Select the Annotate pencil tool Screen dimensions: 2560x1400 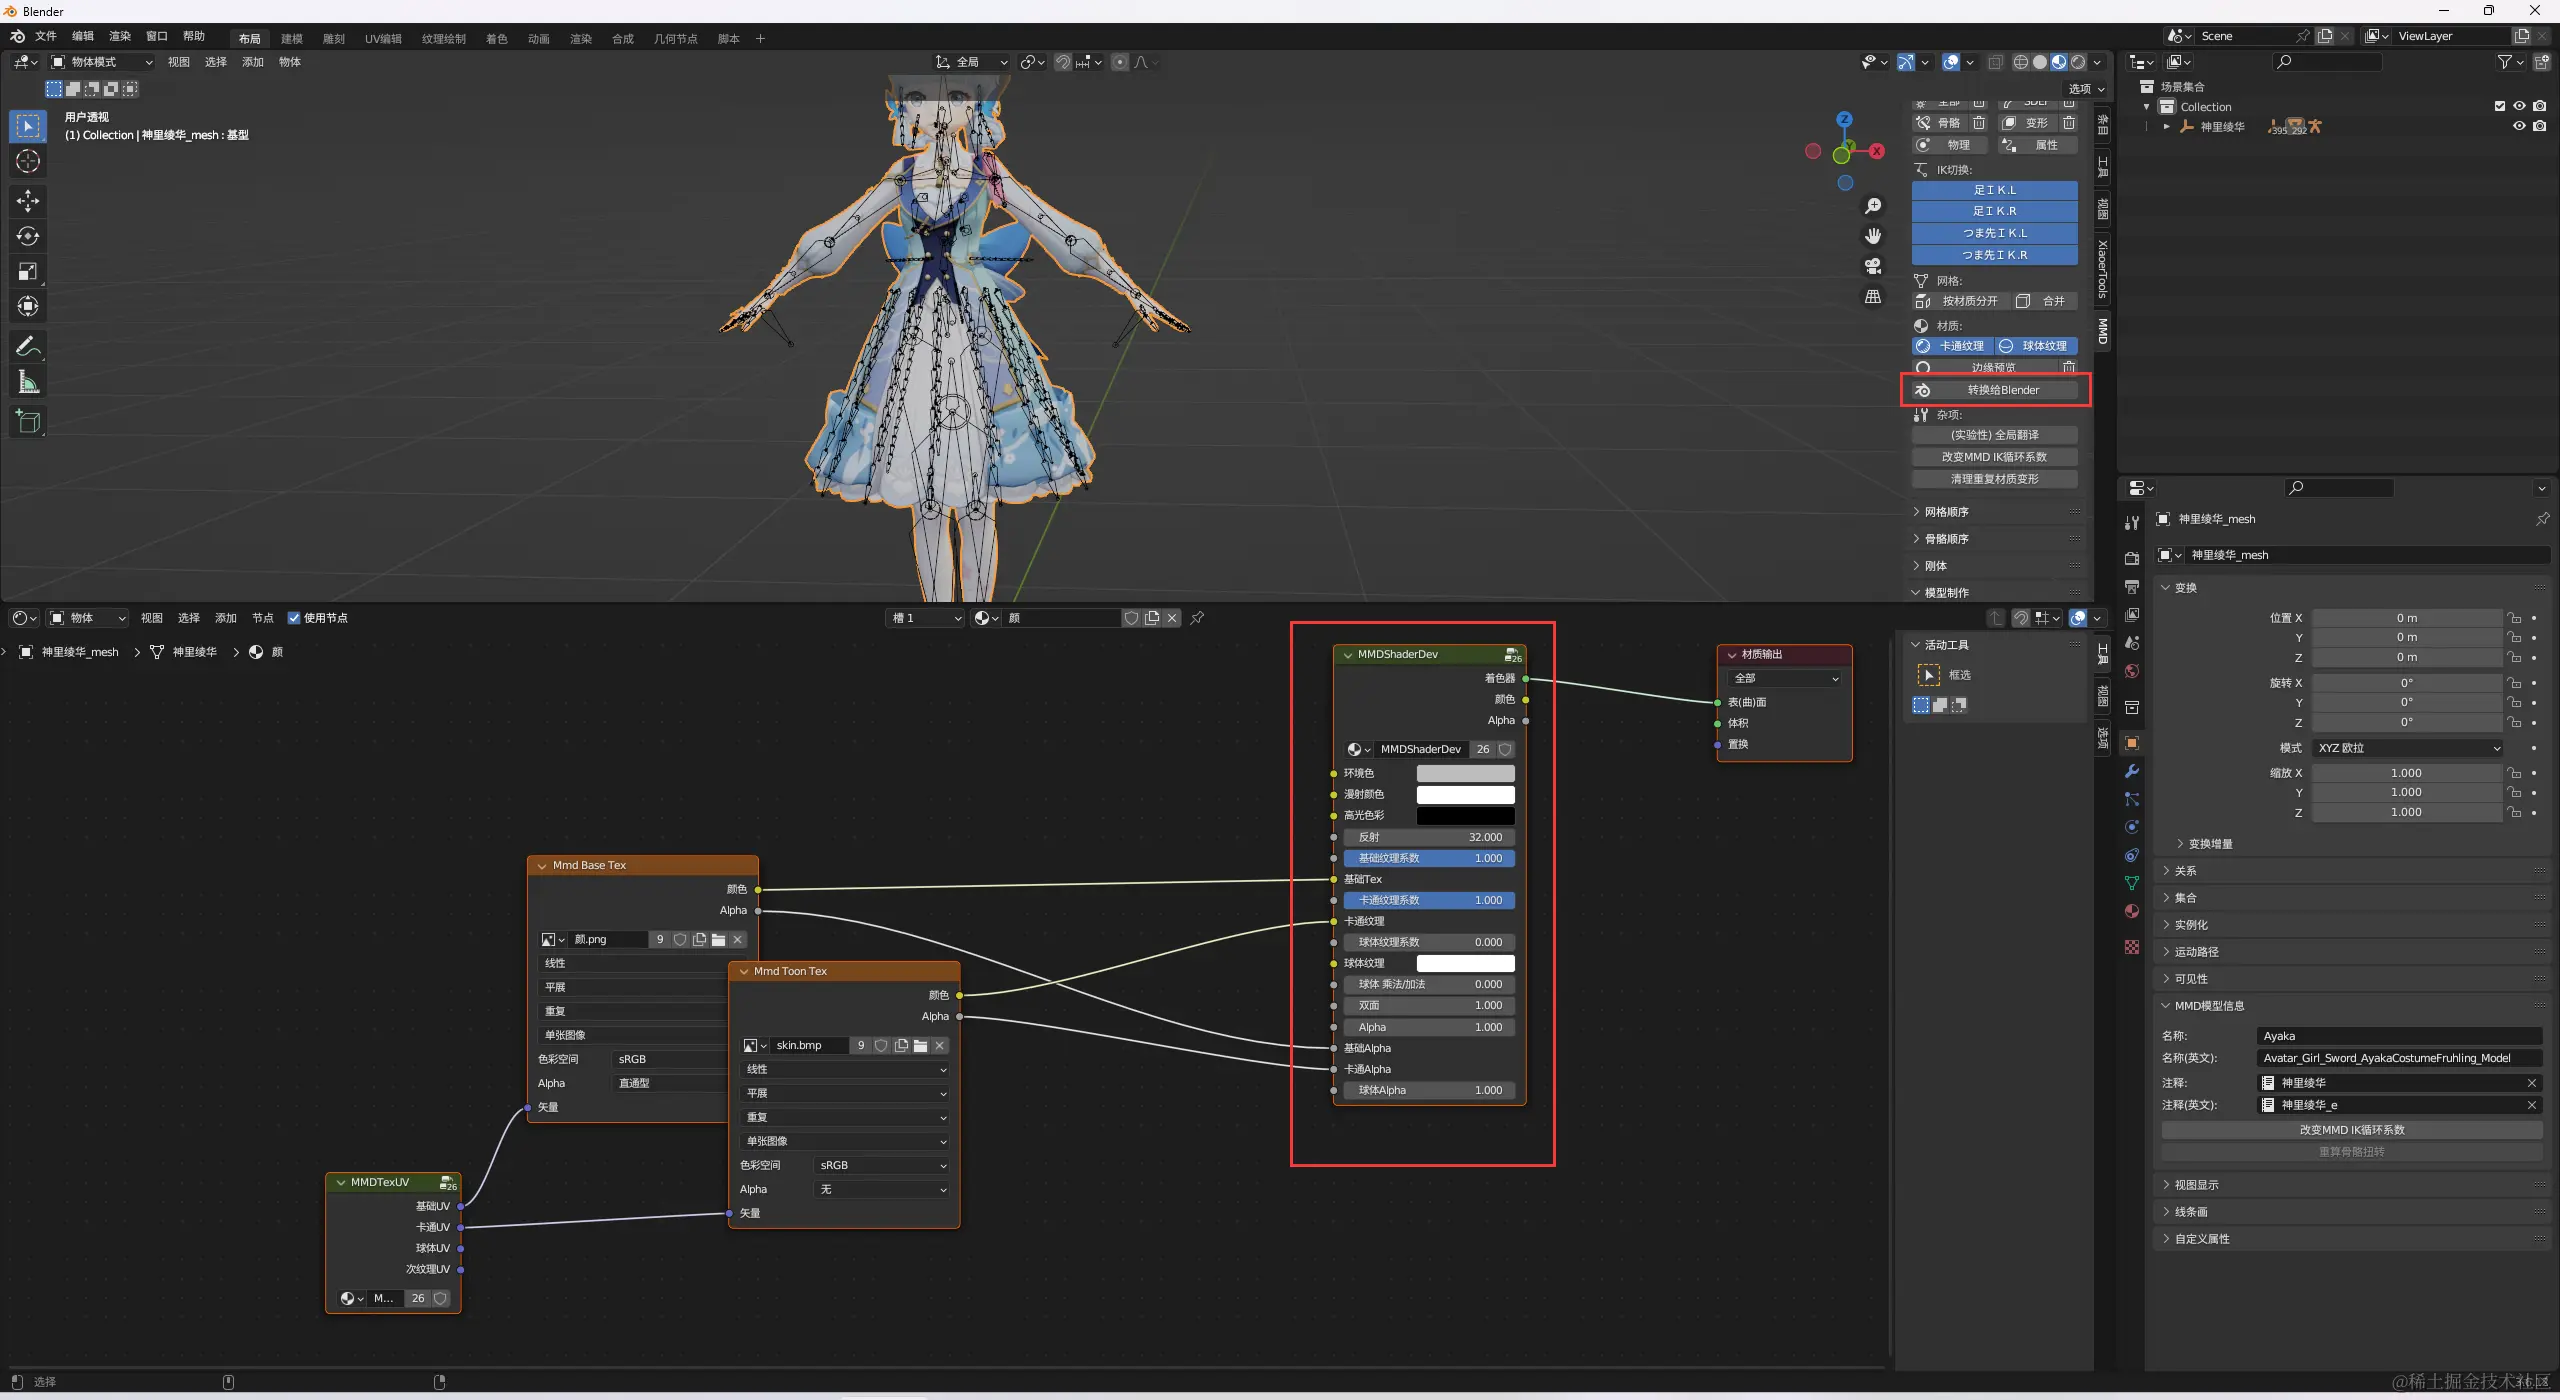(x=28, y=346)
